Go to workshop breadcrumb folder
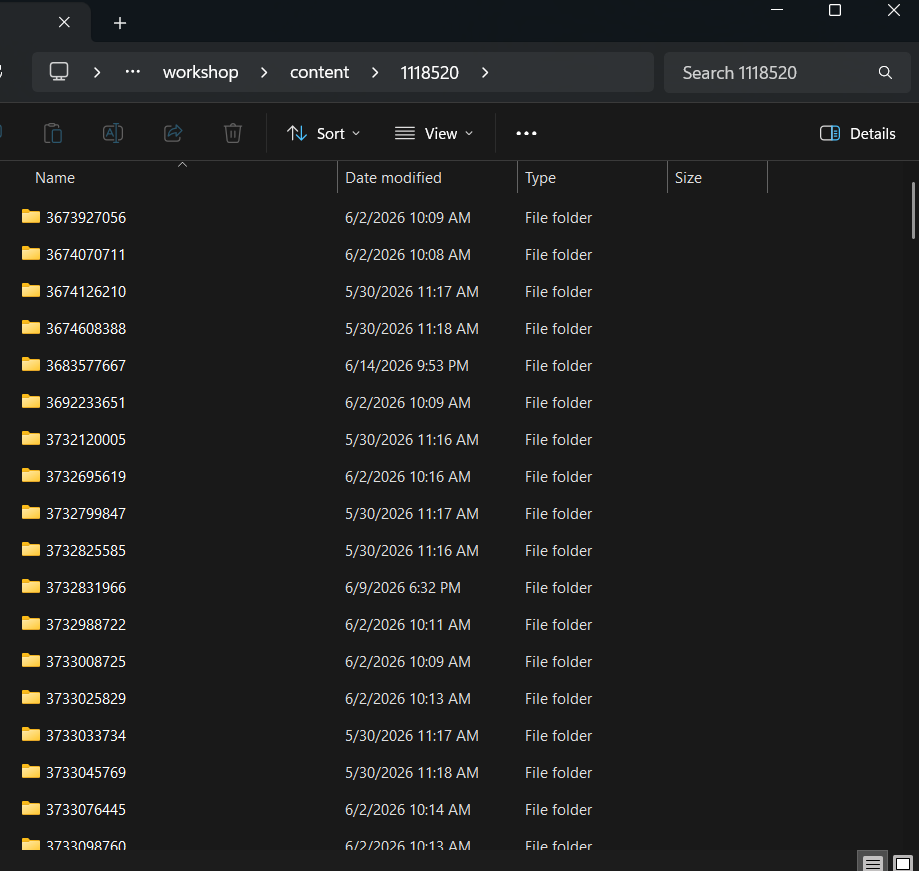The image size is (919, 871). [x=200, y=73]
